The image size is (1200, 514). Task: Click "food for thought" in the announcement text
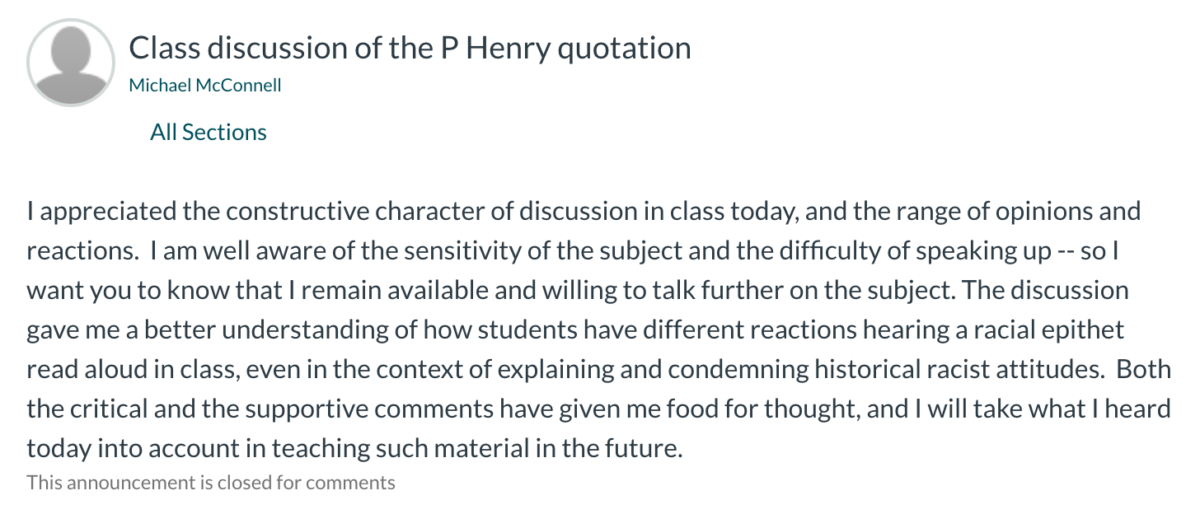(x=814, y=409)
